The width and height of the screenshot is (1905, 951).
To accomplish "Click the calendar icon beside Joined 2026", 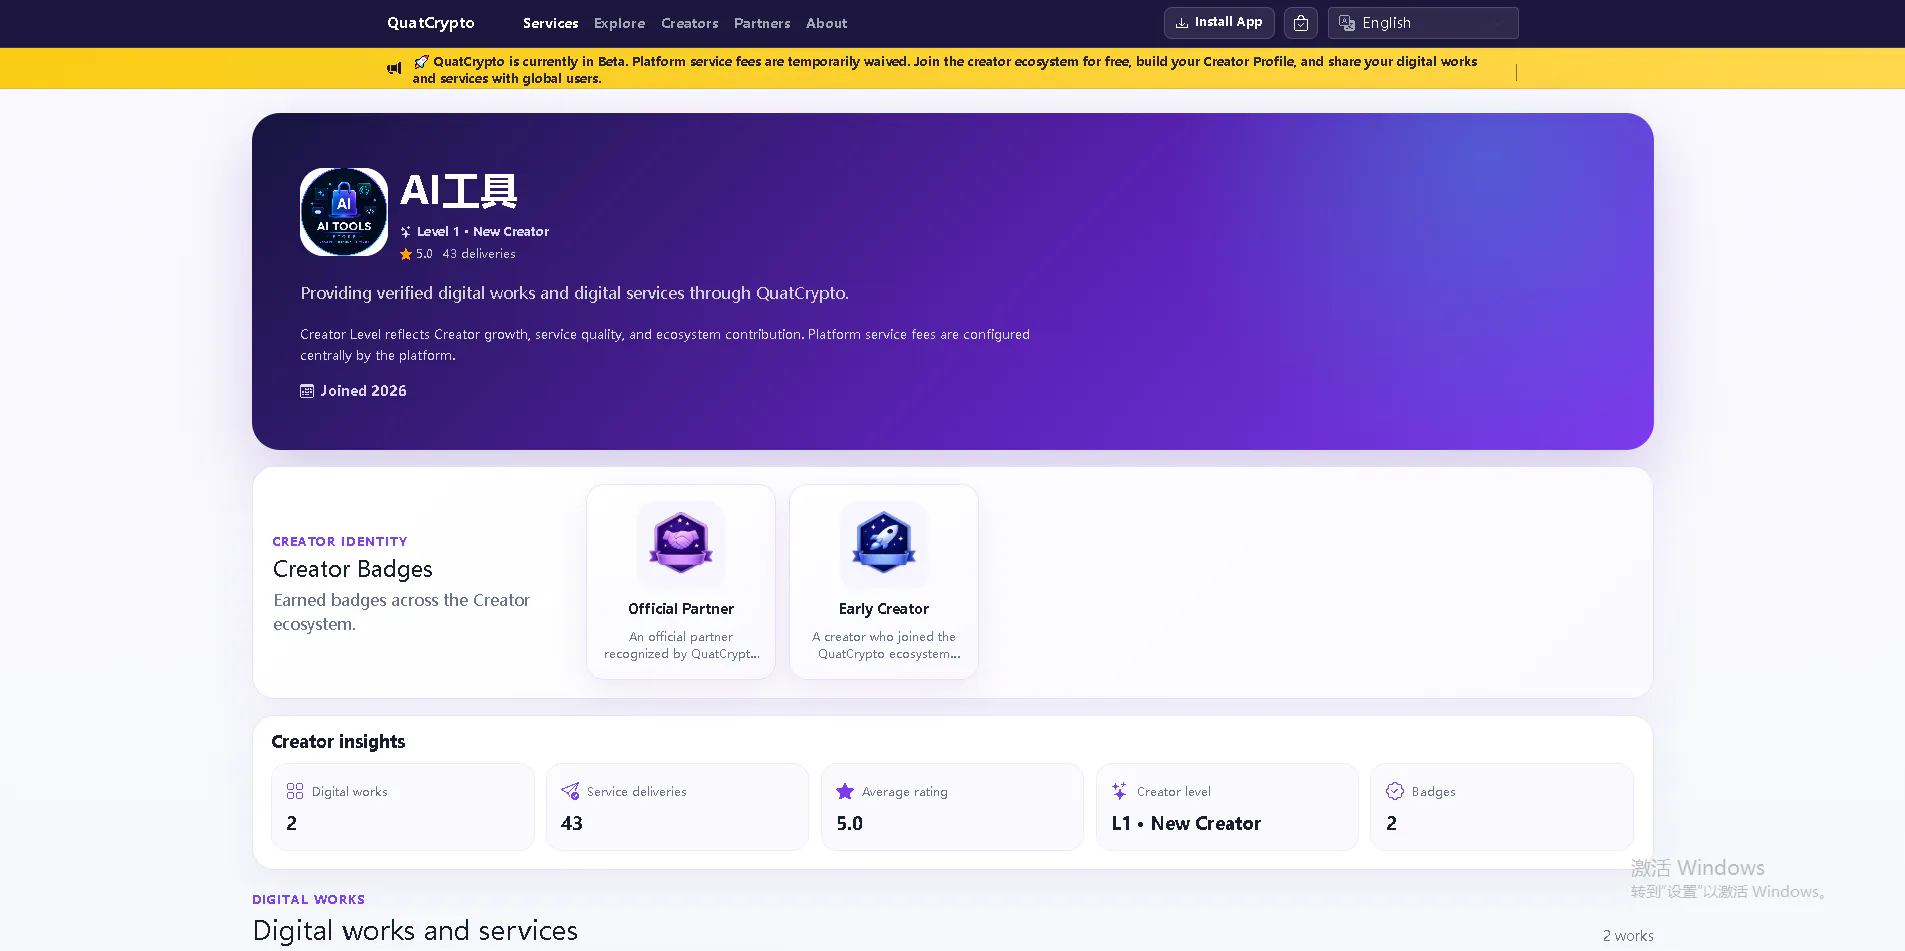I will [x=307, y=391].
